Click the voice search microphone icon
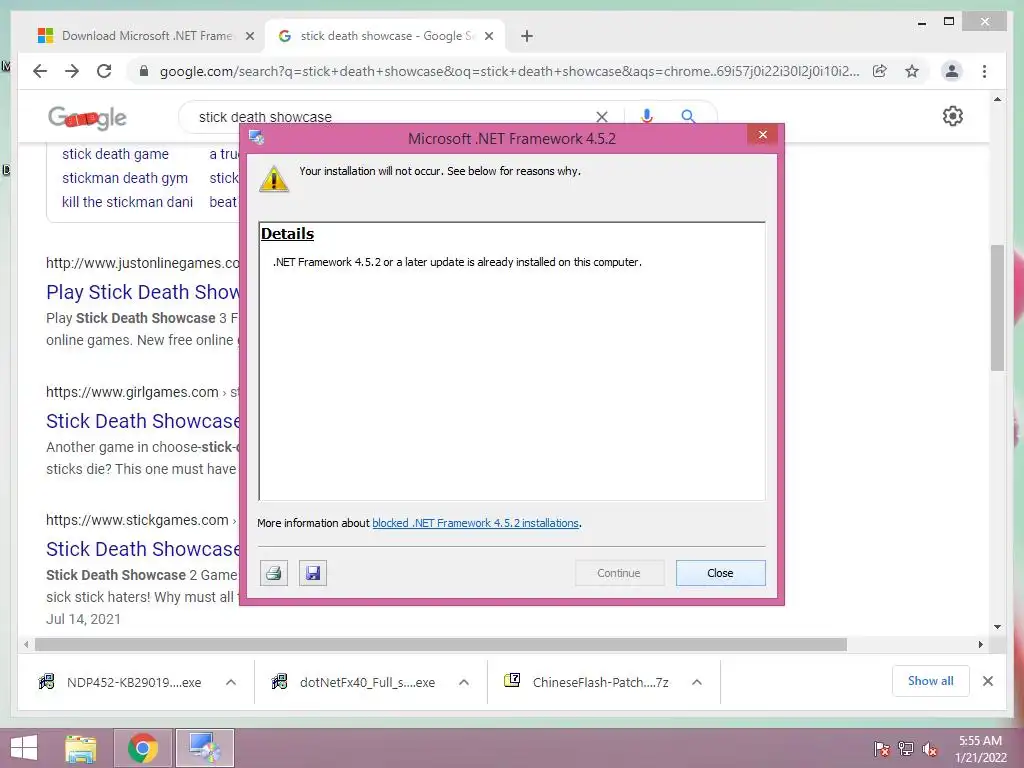The image size is (1024, 768). (647, 116)
